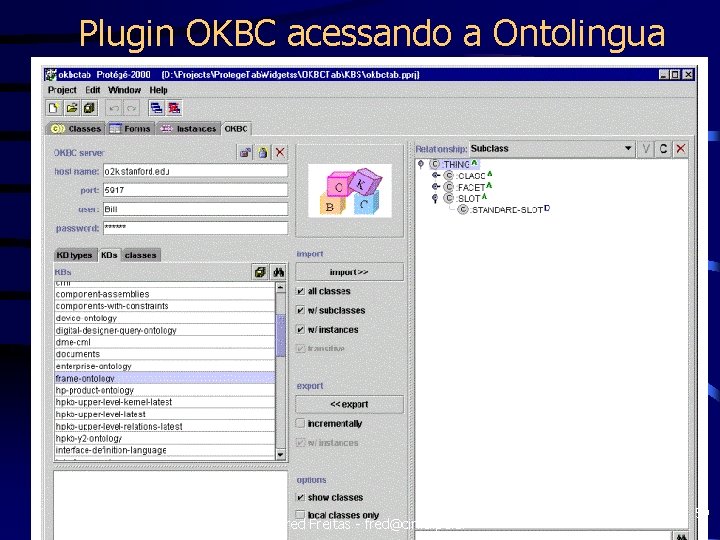
Task: Click the KBs list scroll up arrow
Action: coord(281,287)
